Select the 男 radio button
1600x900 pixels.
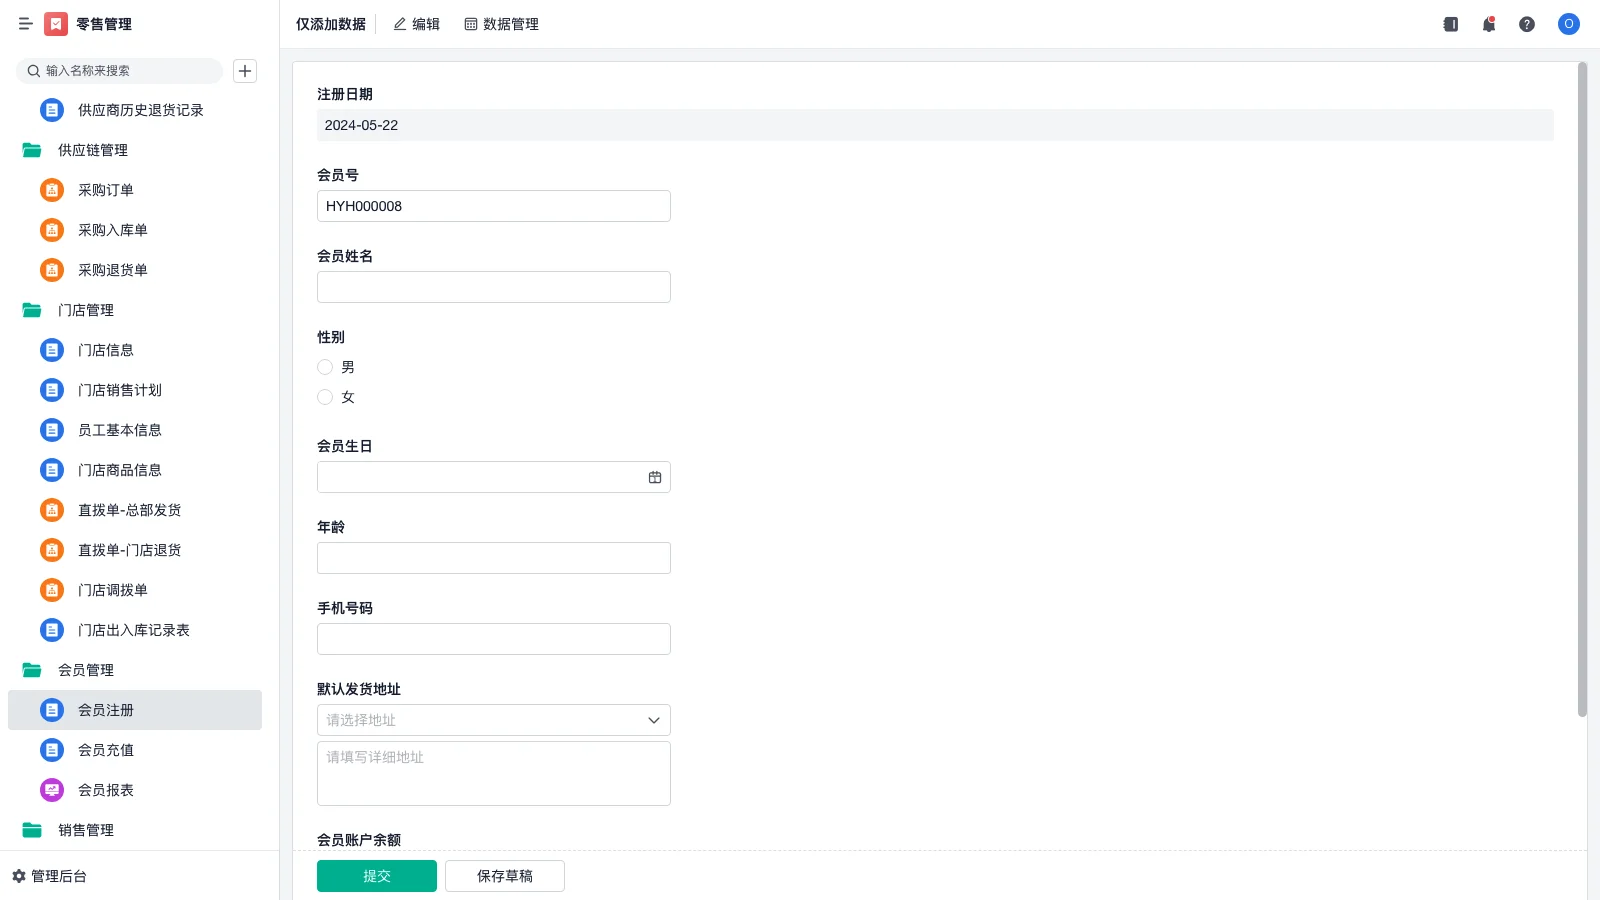tap(325, 367)
